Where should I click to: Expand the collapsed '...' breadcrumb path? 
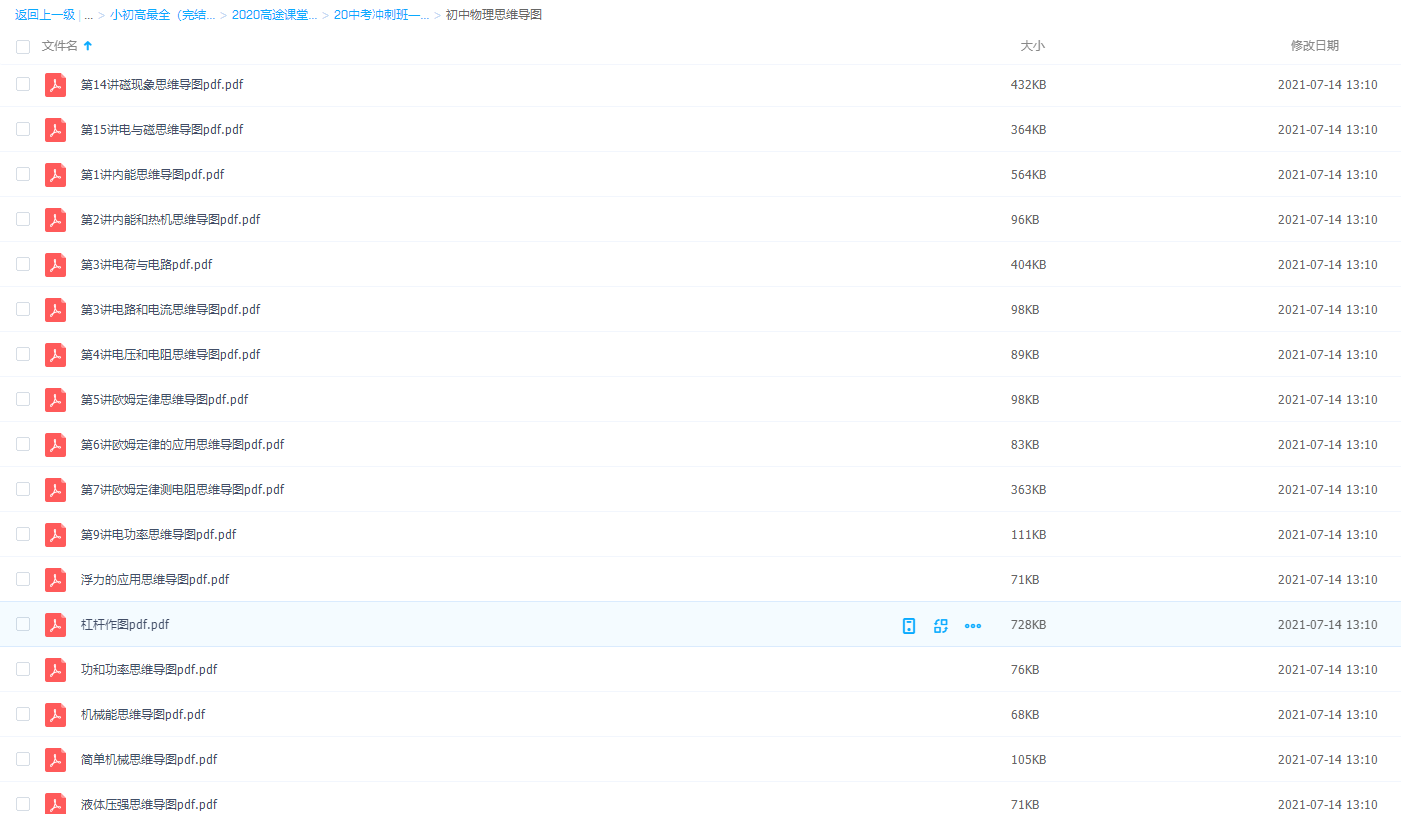click(x=88, y=15)
